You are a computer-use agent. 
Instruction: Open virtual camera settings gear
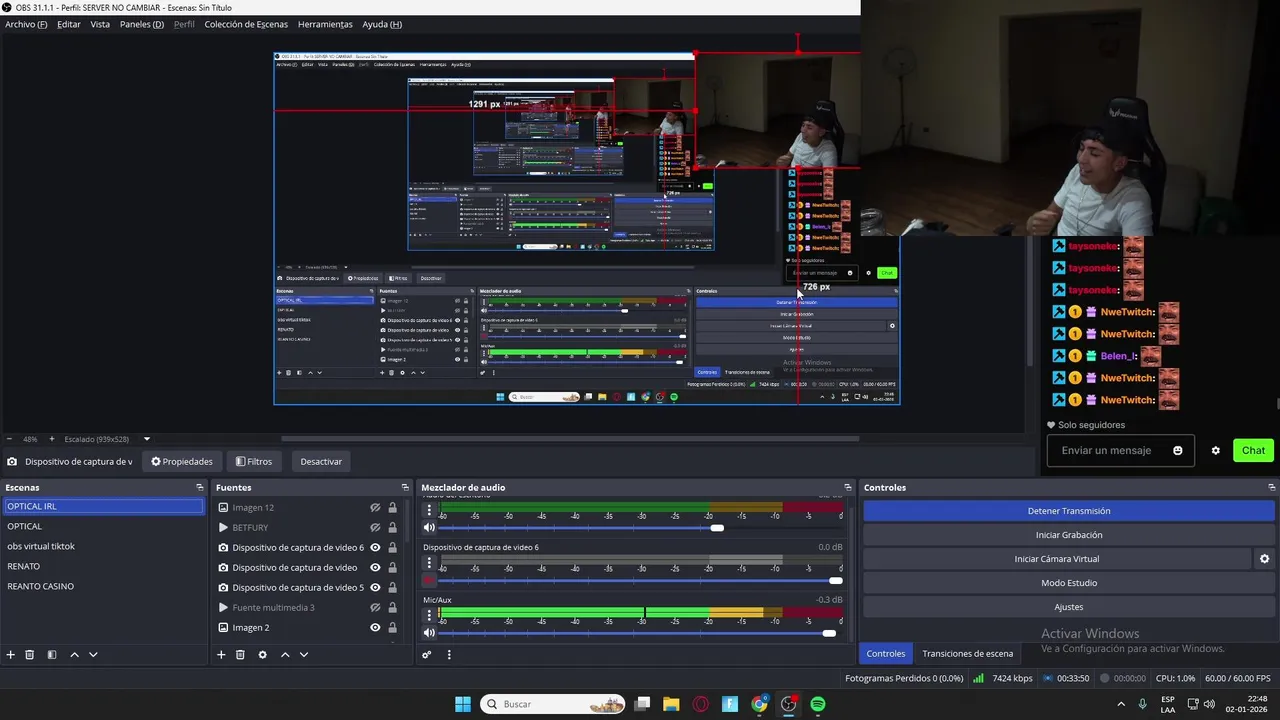point(1264,559)
